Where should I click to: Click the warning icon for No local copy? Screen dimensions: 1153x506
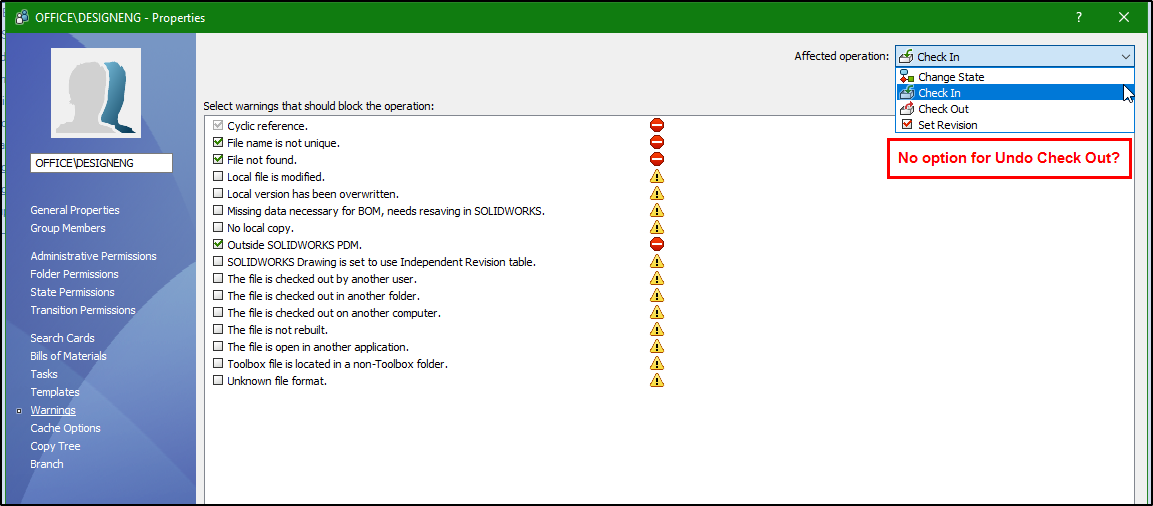click(657, 227)
